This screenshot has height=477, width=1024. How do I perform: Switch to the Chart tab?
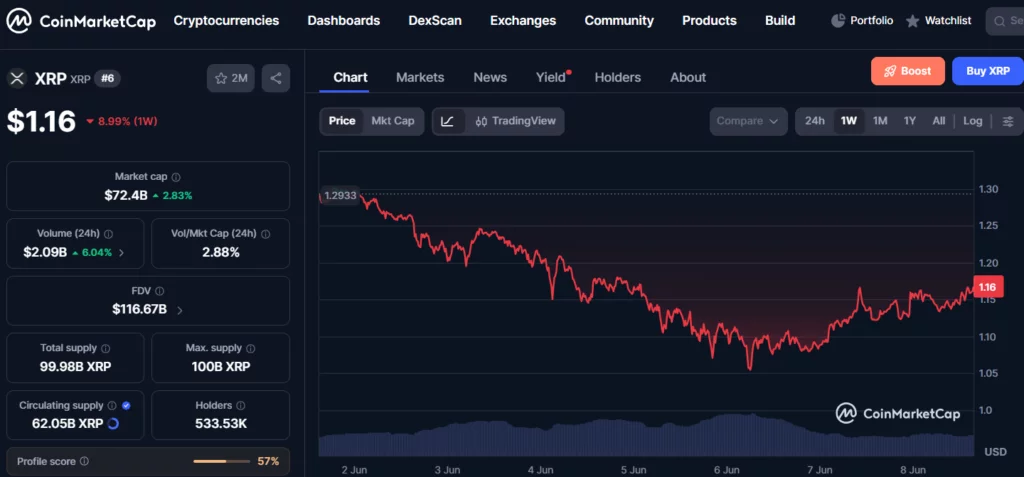pyautogui.click(x=351, y=77)
